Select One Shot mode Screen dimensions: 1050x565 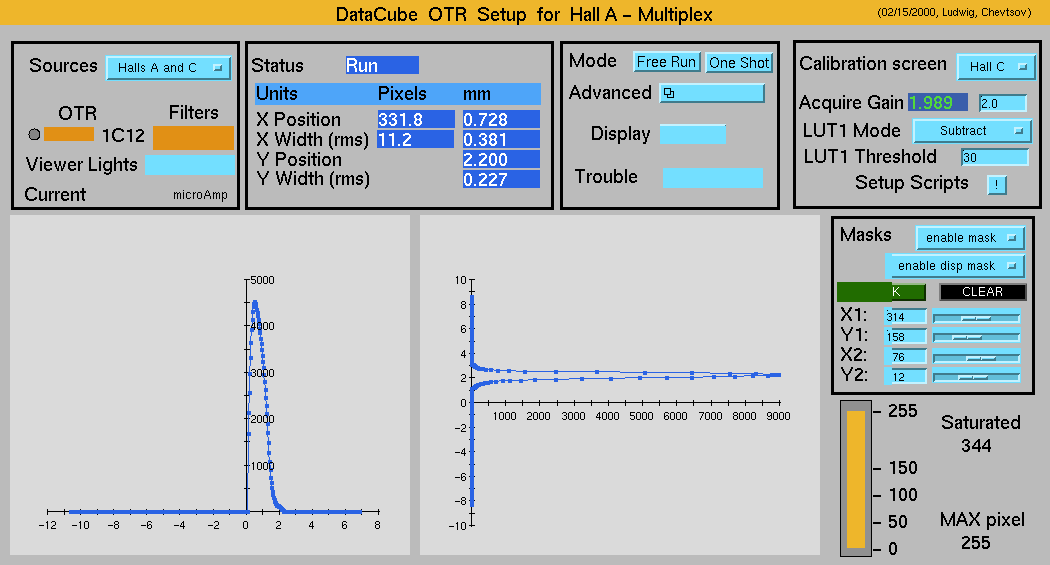pos(739,62)
